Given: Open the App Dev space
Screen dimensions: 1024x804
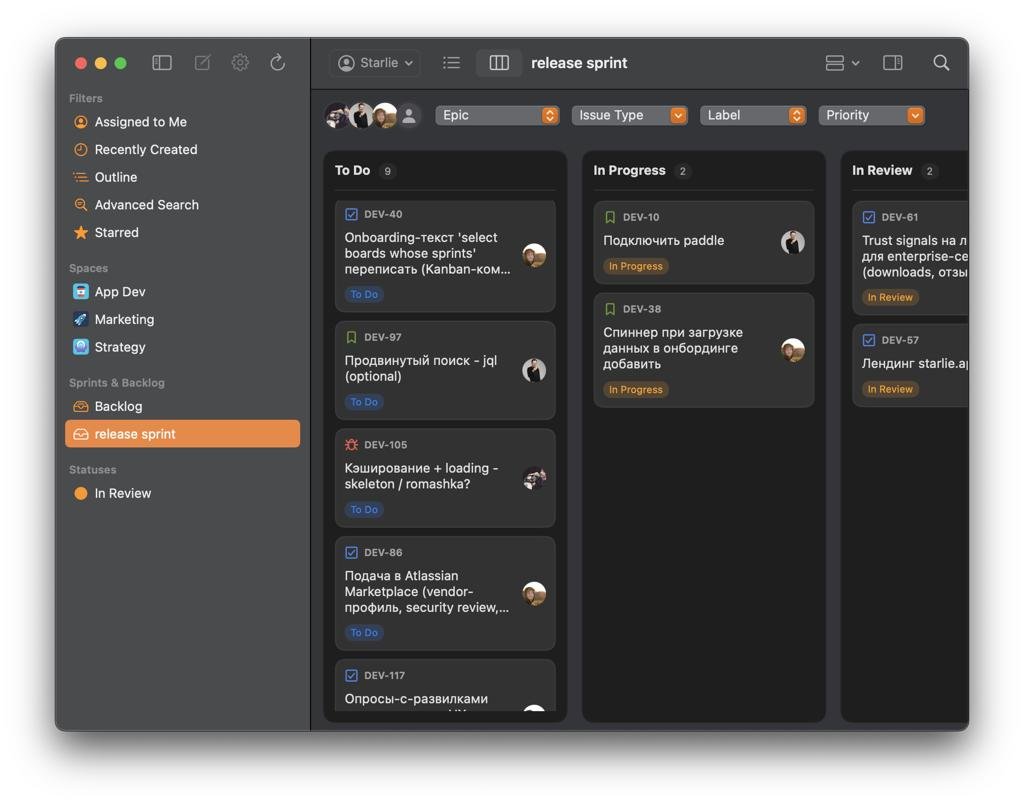Looking at the screenshot, I should click(182, 292).
